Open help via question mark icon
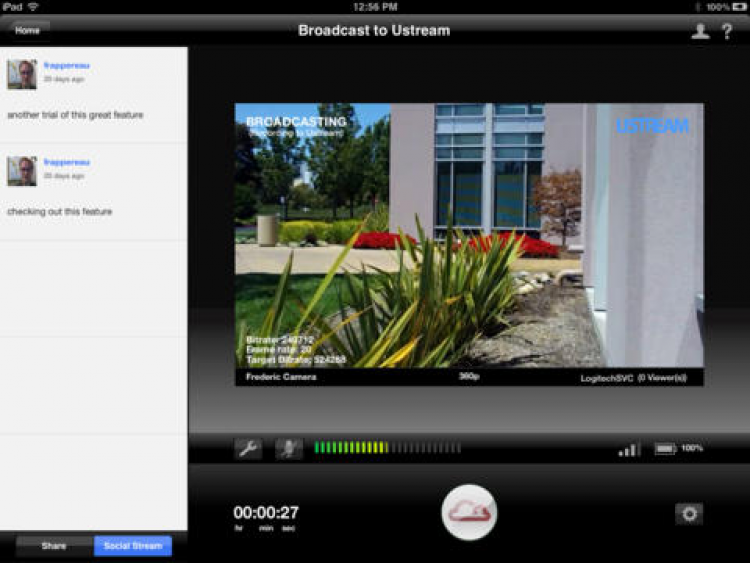This screenshot has height=563, width=750. (x=727, y=31)
